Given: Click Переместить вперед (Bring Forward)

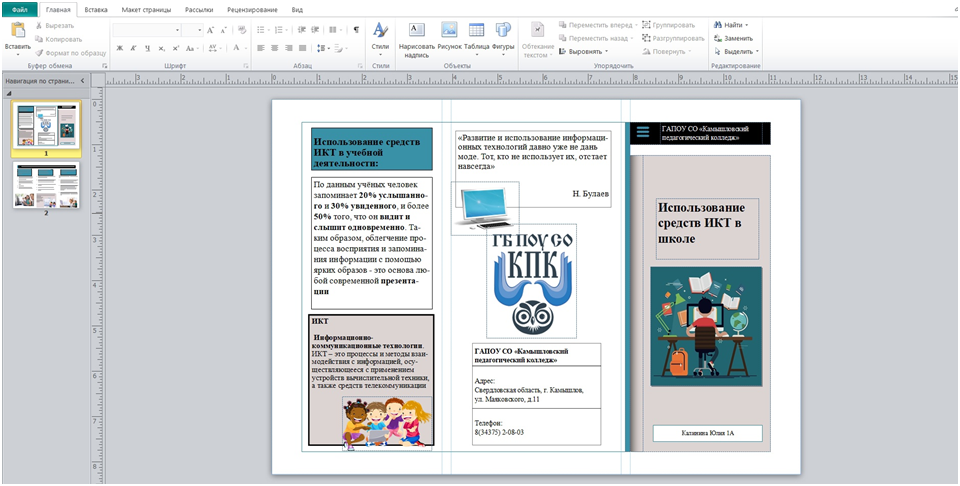Looking at the screenshot, I should (x=598, y=25).
